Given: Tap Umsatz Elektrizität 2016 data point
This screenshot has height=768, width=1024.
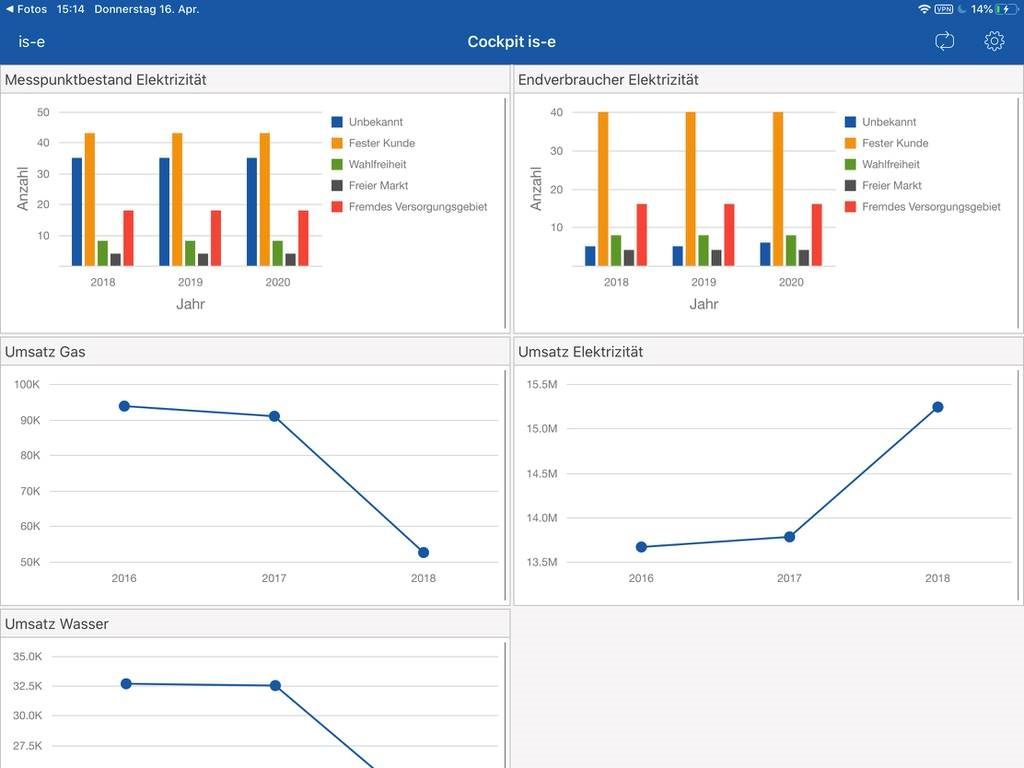Looking at the screenshot, I should point(641,547).
